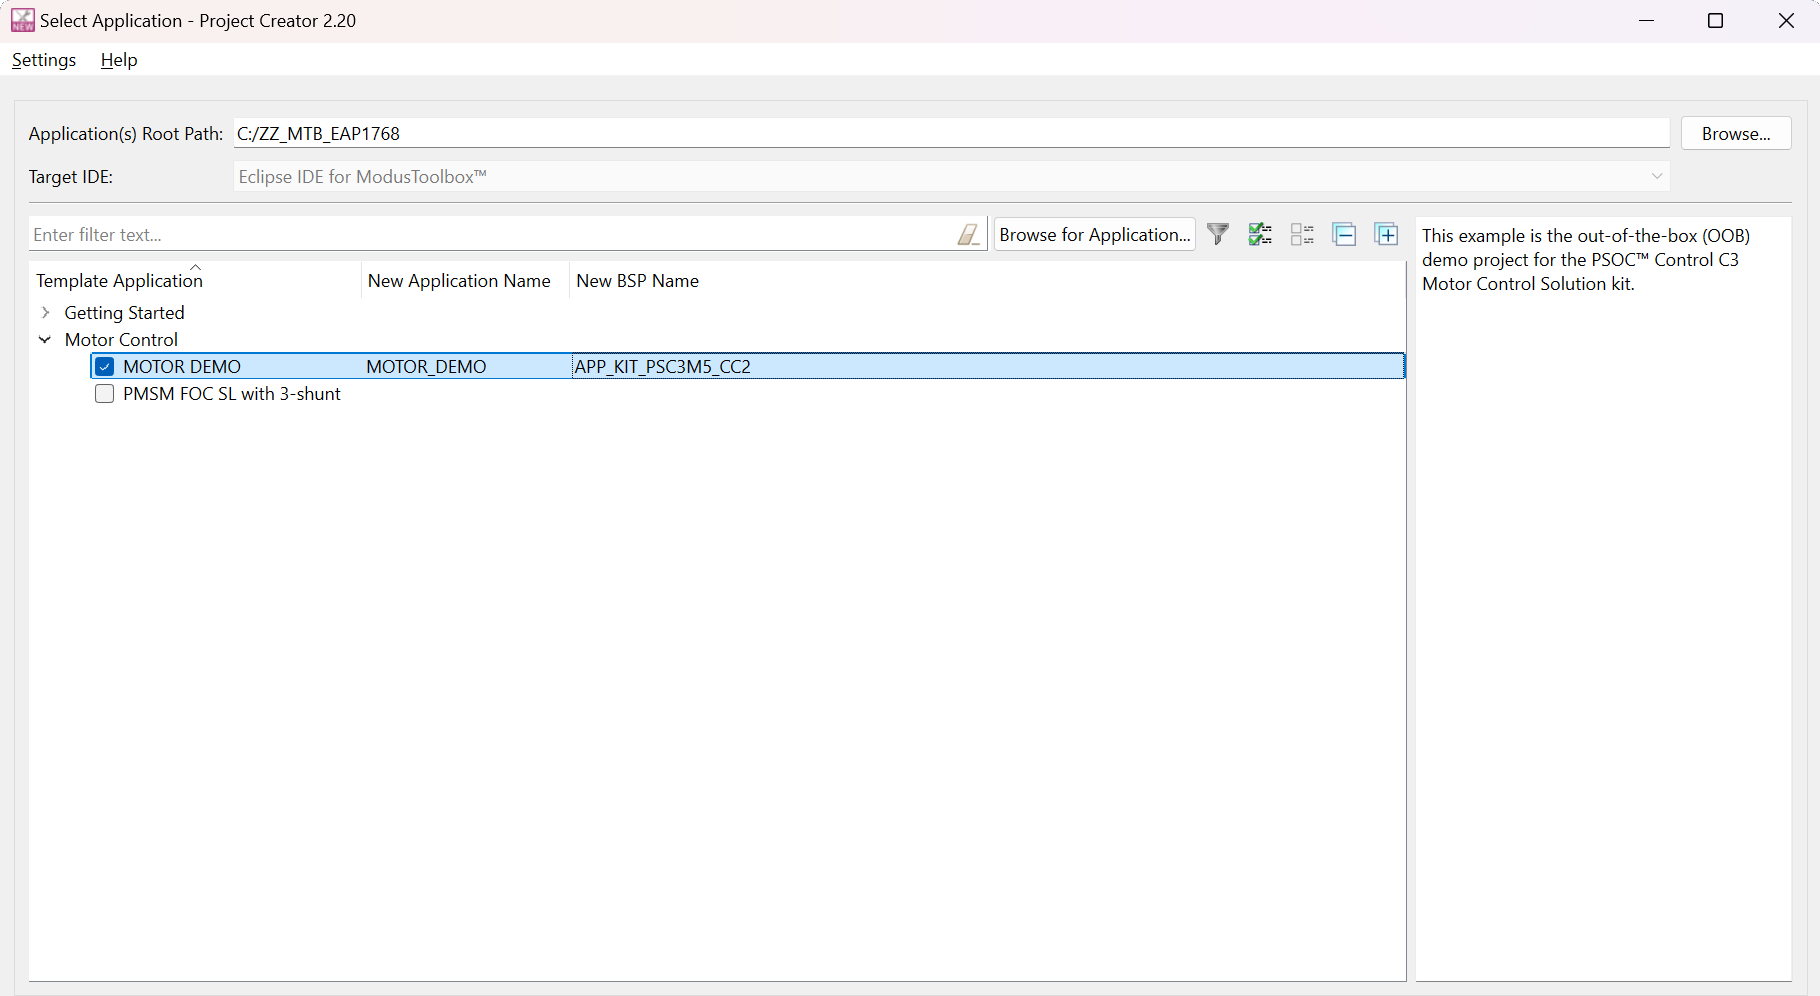Click the out-of-the-box demo description text
This screenshot has width=1820, height=996.
[x=1586, y=260]
